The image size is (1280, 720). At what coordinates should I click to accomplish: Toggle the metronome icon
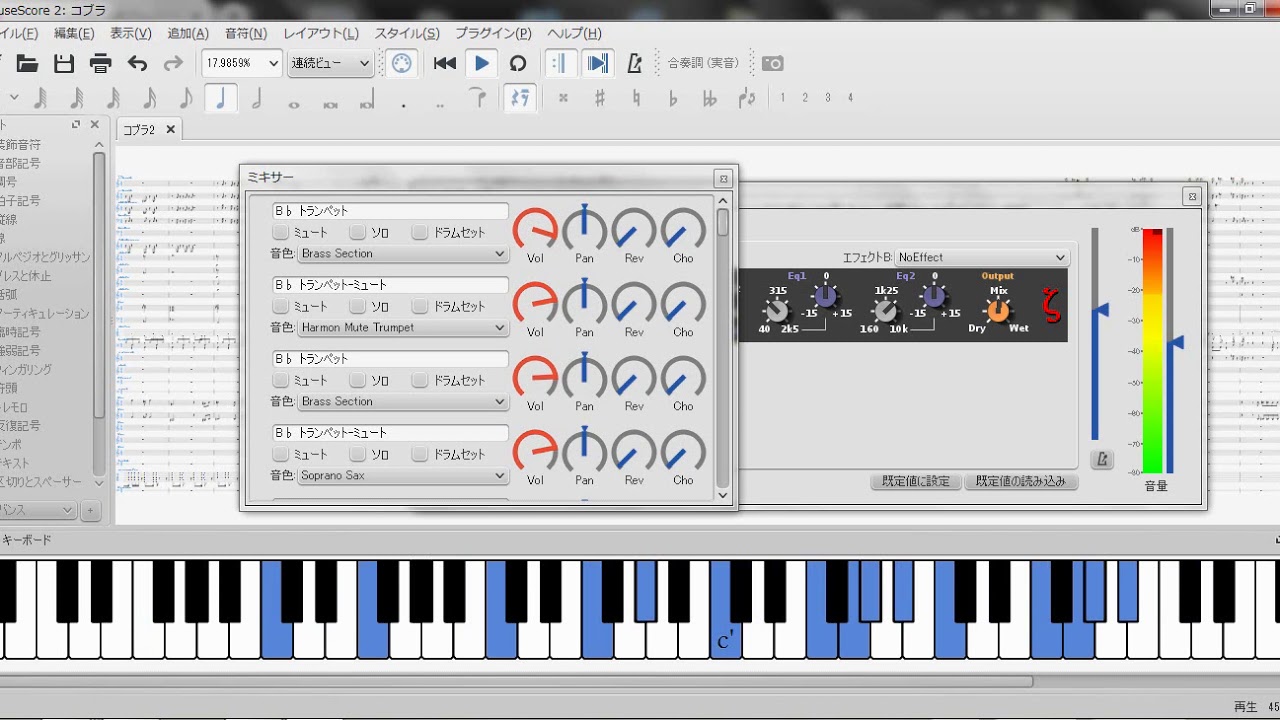click(x=634, y=64)
